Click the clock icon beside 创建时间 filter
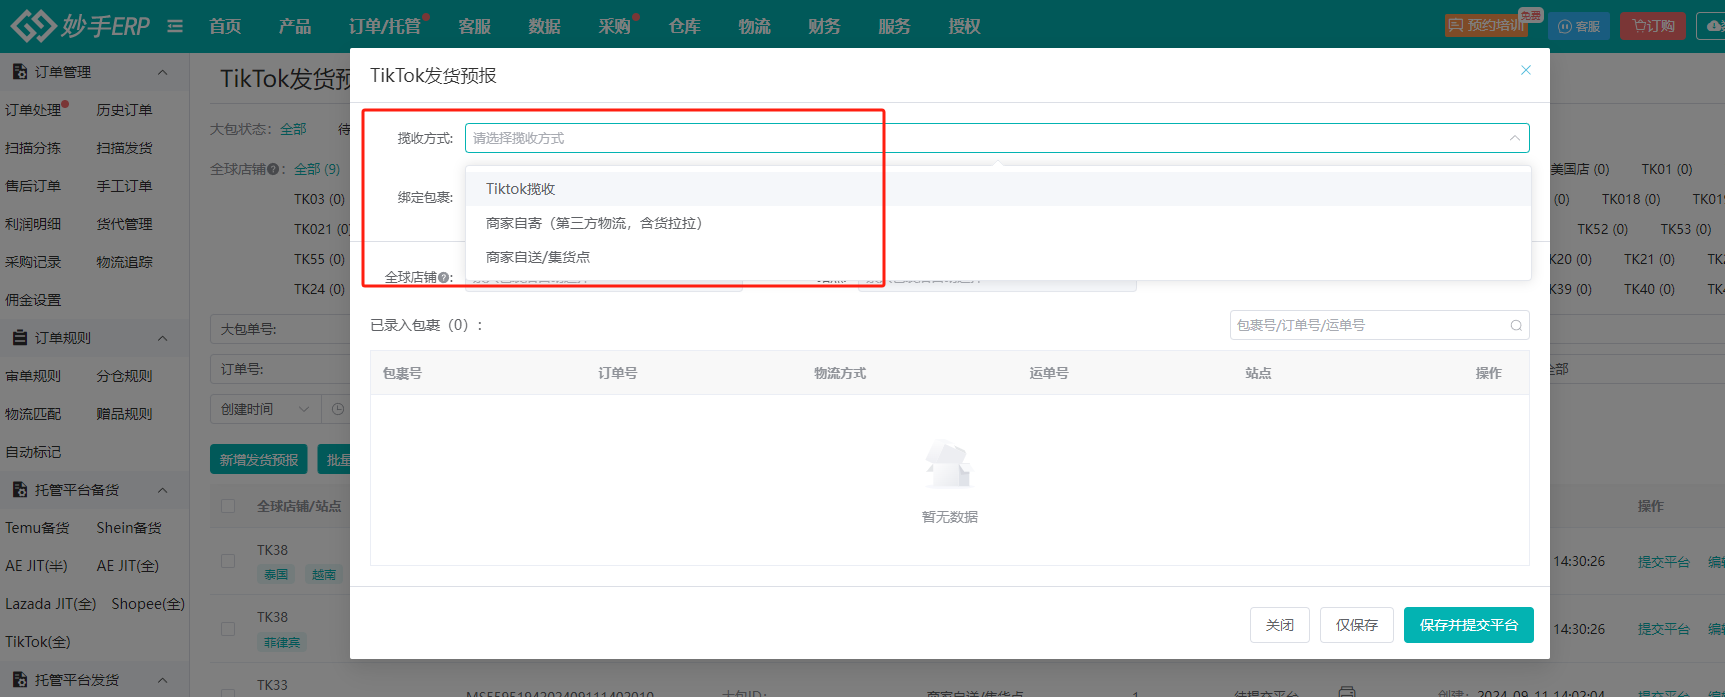This screenshot has height=697, width=1725. point(338,409)
